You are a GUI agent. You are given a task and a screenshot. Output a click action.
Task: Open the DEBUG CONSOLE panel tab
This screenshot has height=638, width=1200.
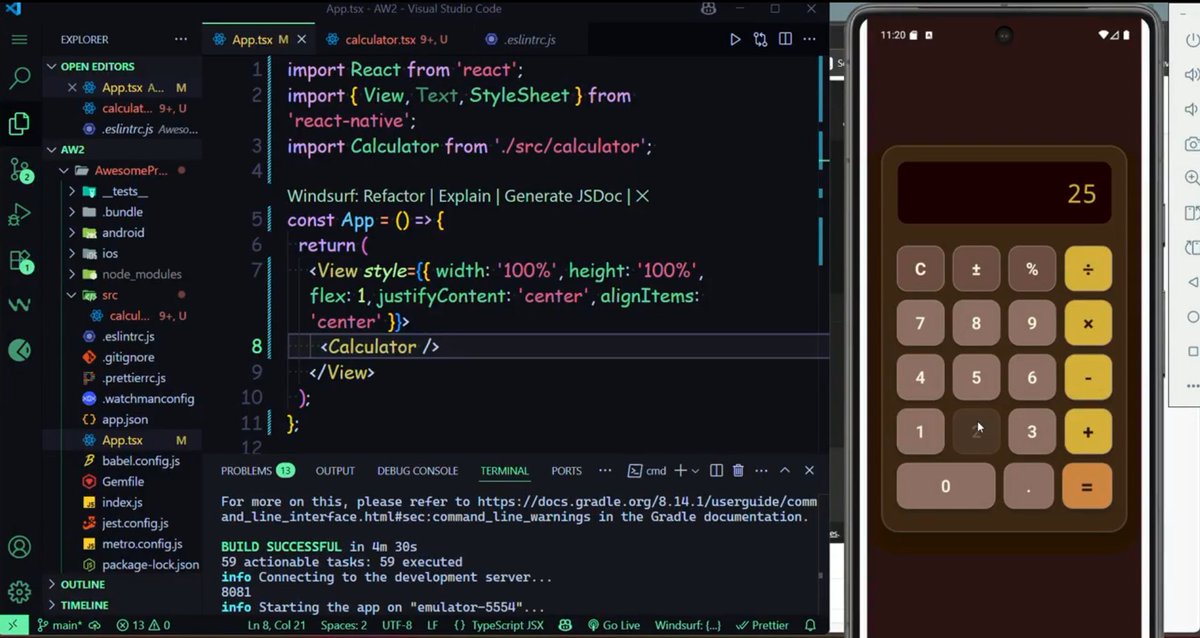[417, 471]
